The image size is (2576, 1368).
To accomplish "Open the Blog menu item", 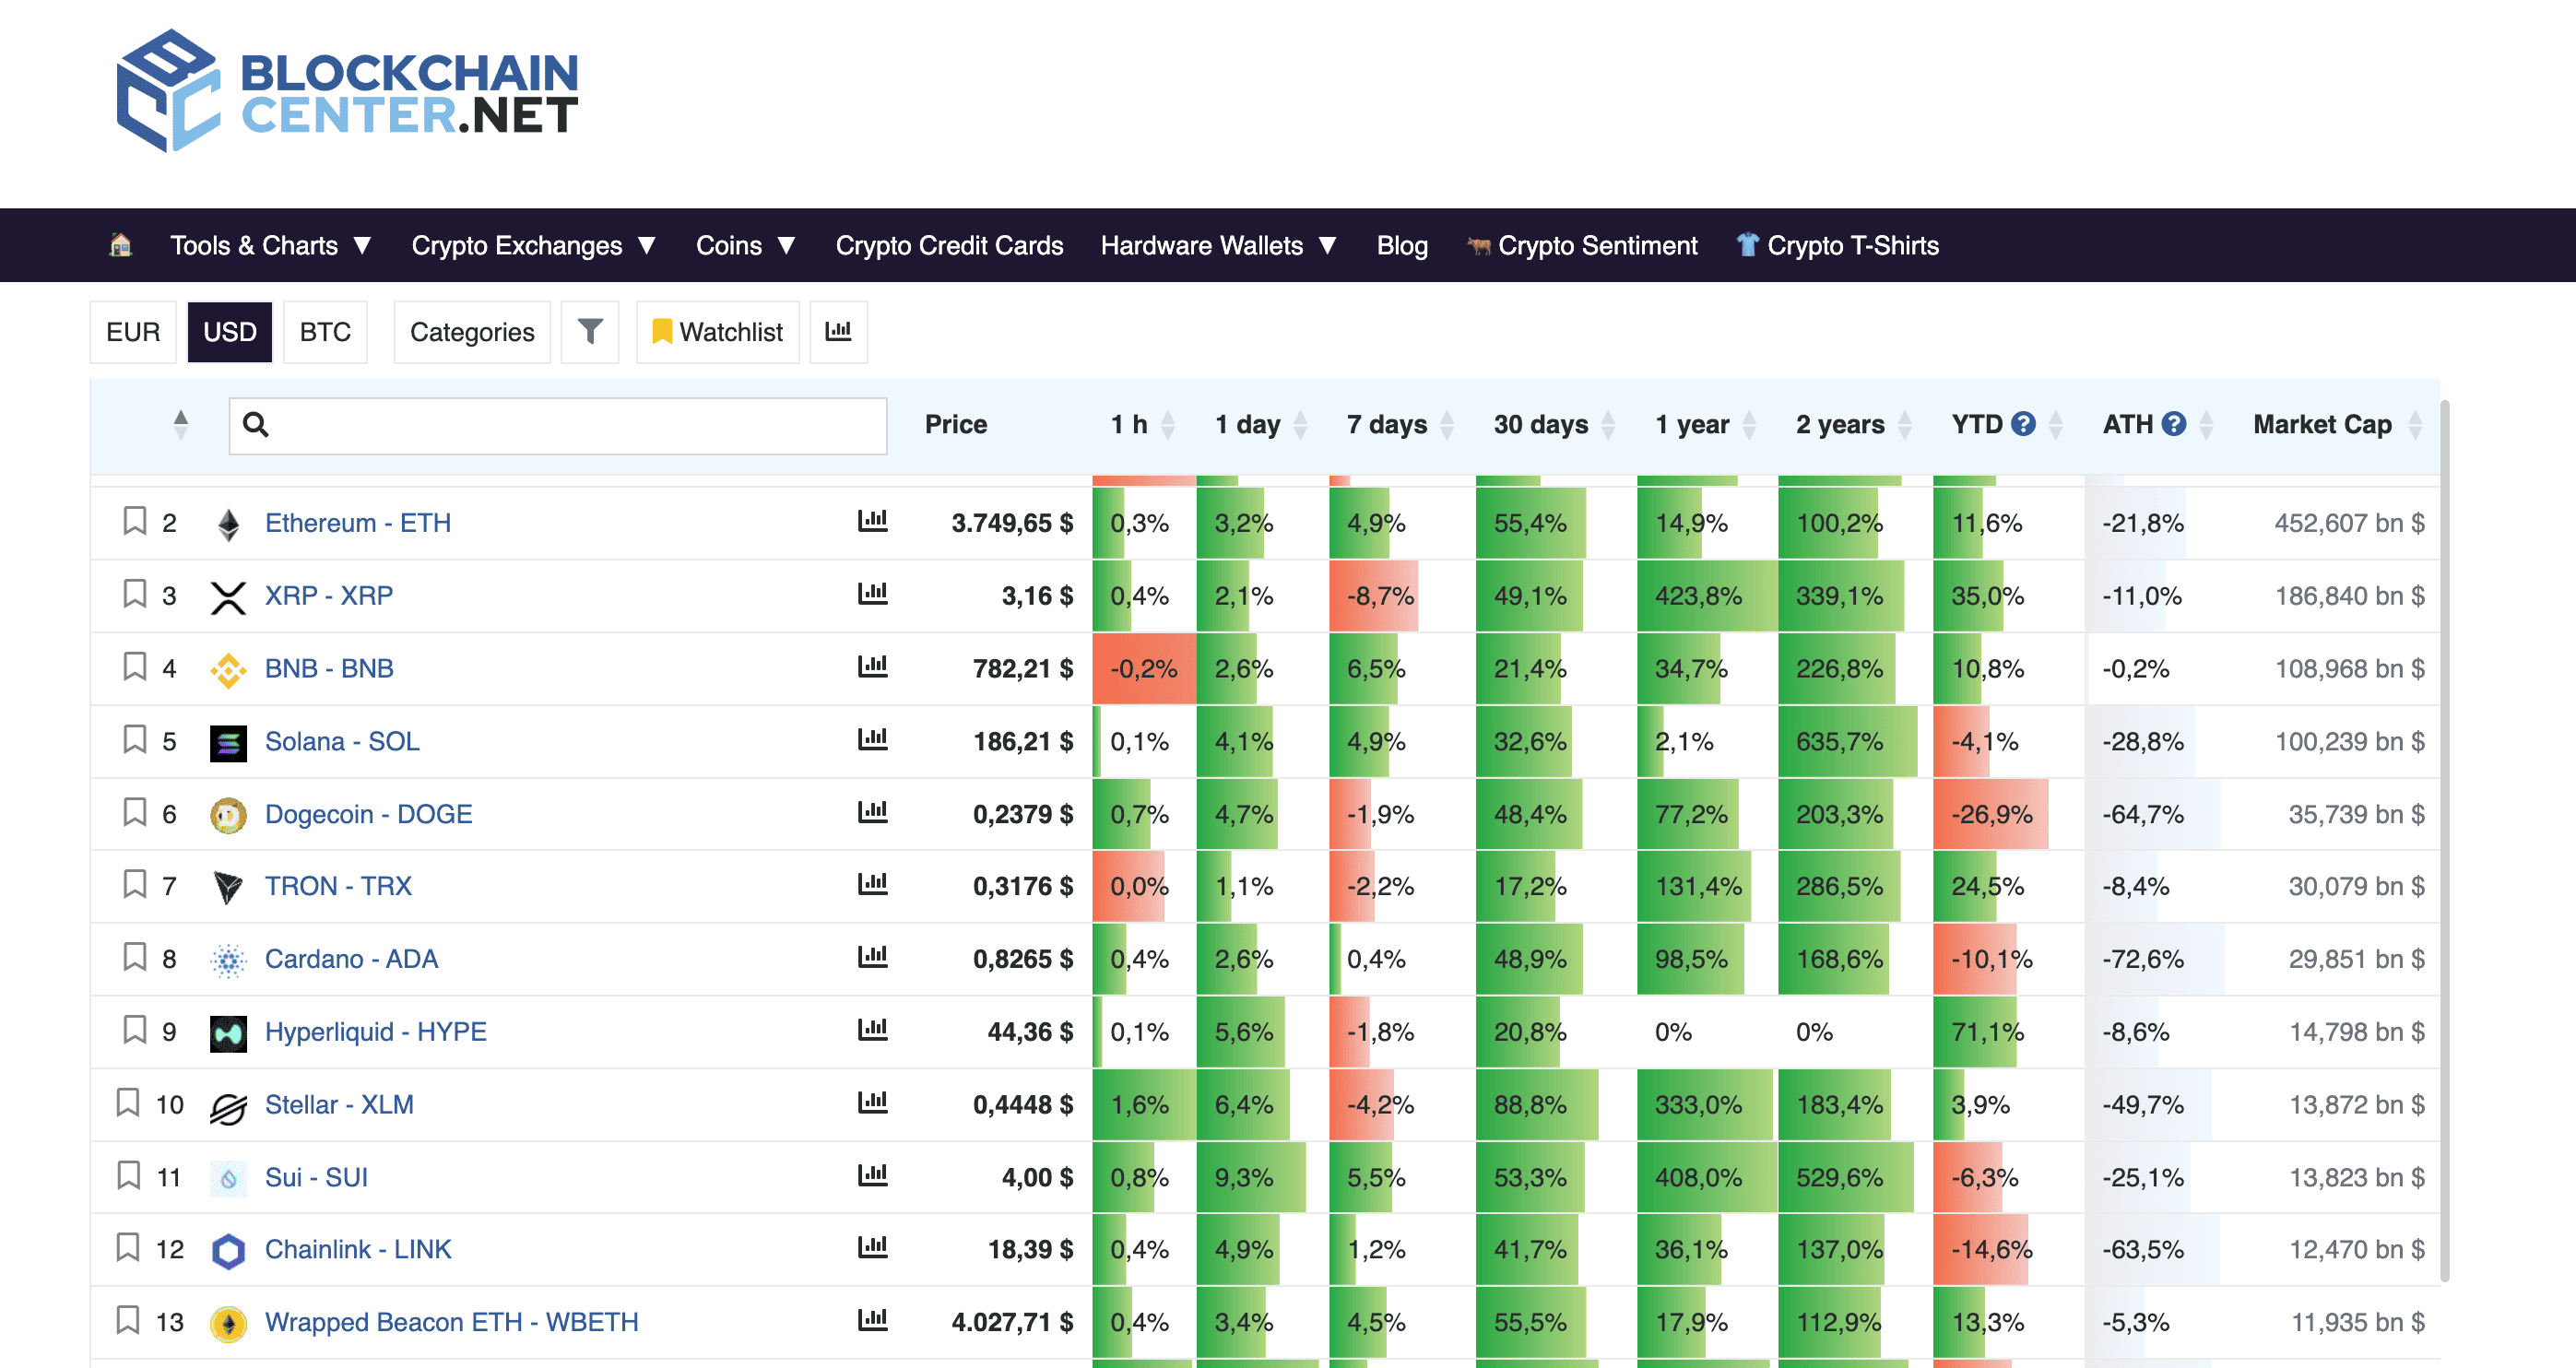I will 1402,245.
